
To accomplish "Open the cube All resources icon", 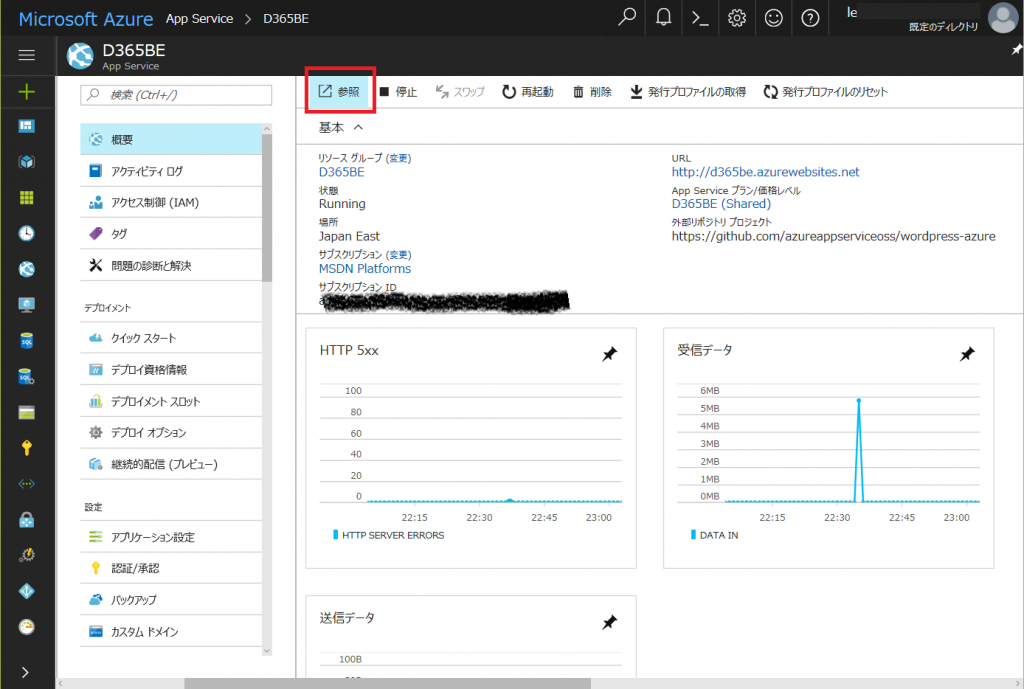I will pos(26,162).
